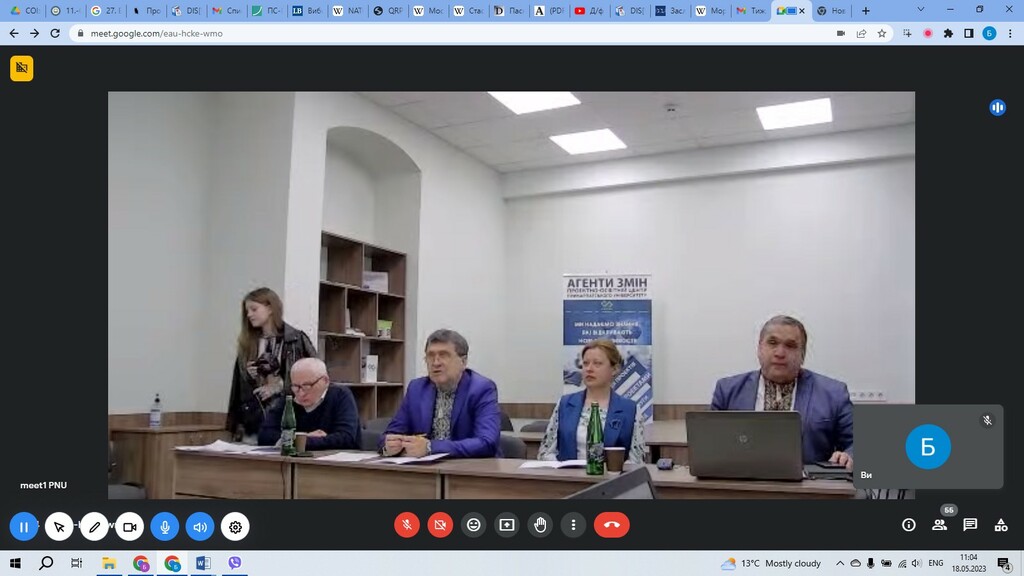Open the in-call chat panel
The image size is (1024, 576).
(970, 524)
